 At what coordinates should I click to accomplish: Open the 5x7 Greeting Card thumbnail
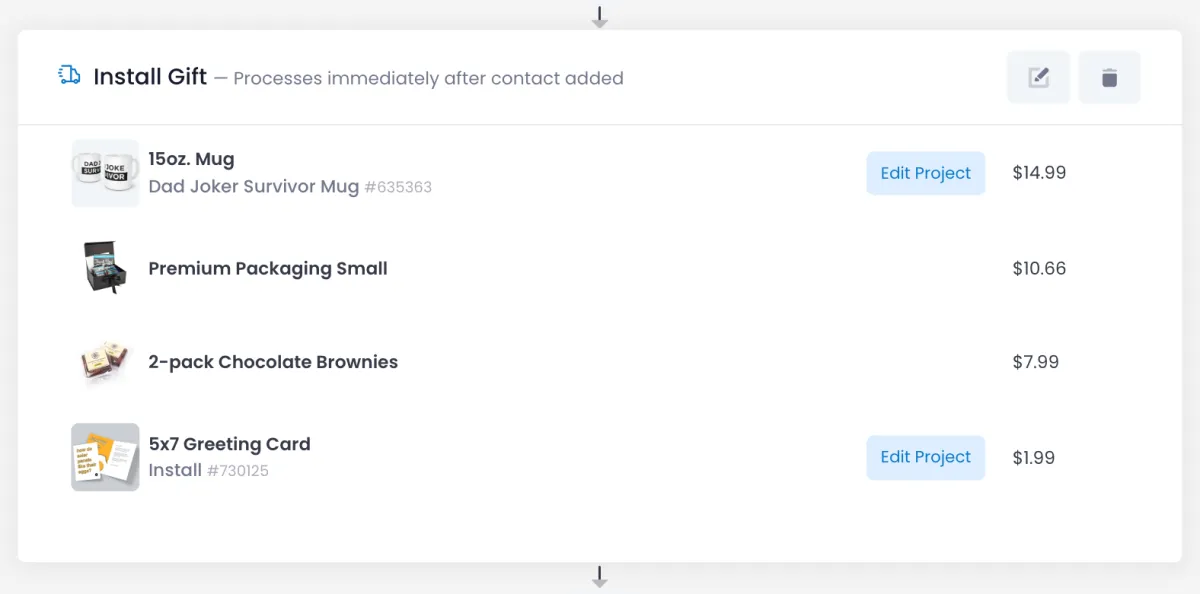105,457
